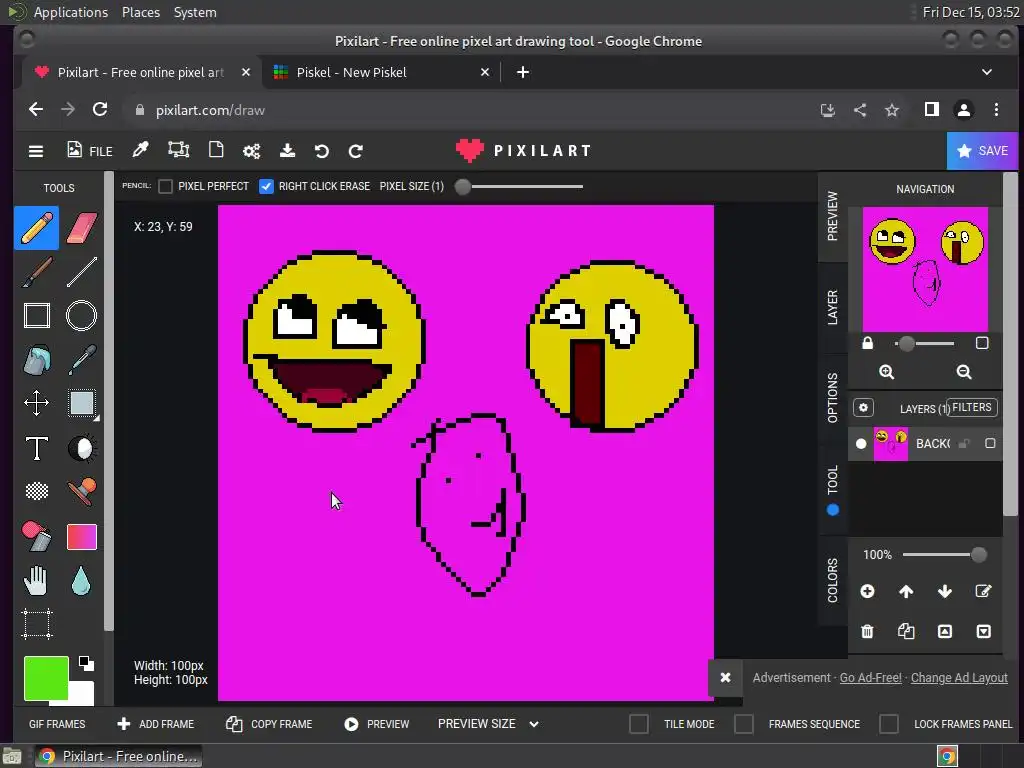This screenshot has height=768, width=1024.
Task: Toggle the navigation lock icon
Action: (x=867, y=343)
